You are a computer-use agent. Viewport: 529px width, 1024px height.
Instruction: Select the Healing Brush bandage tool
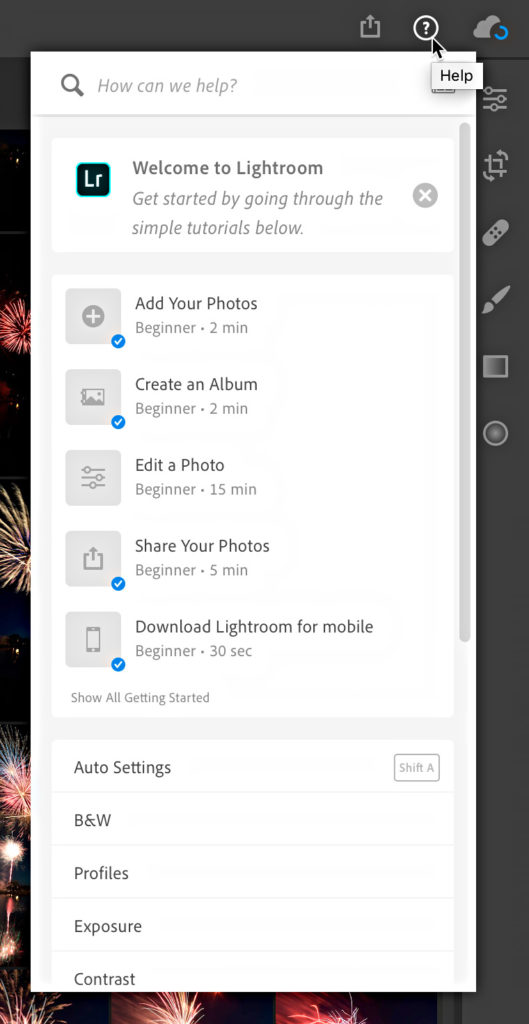click(x=495, y=232)
